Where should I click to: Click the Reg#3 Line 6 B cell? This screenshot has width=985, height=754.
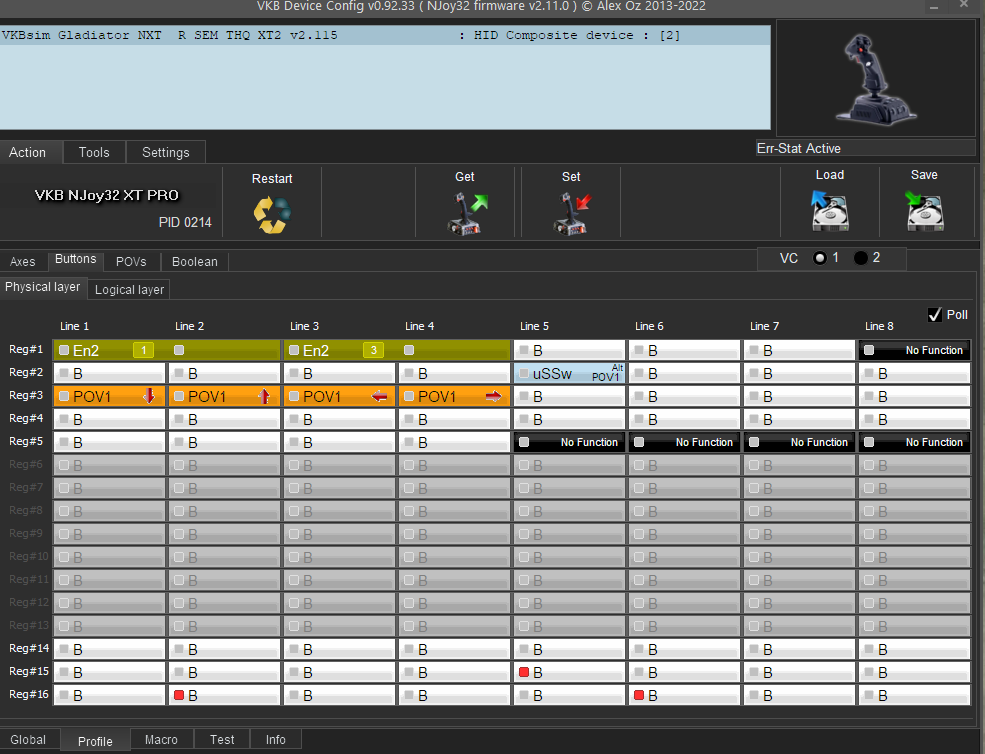(x=684, y=396)
